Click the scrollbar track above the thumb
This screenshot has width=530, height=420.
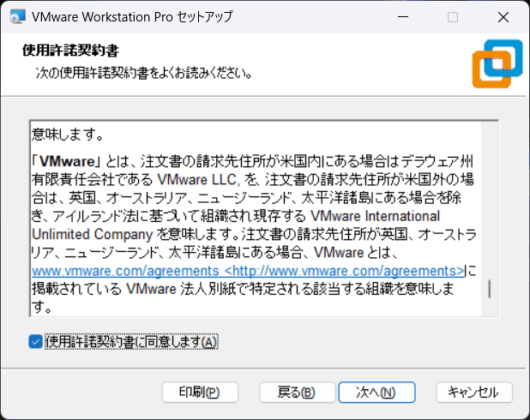point(489,199)
